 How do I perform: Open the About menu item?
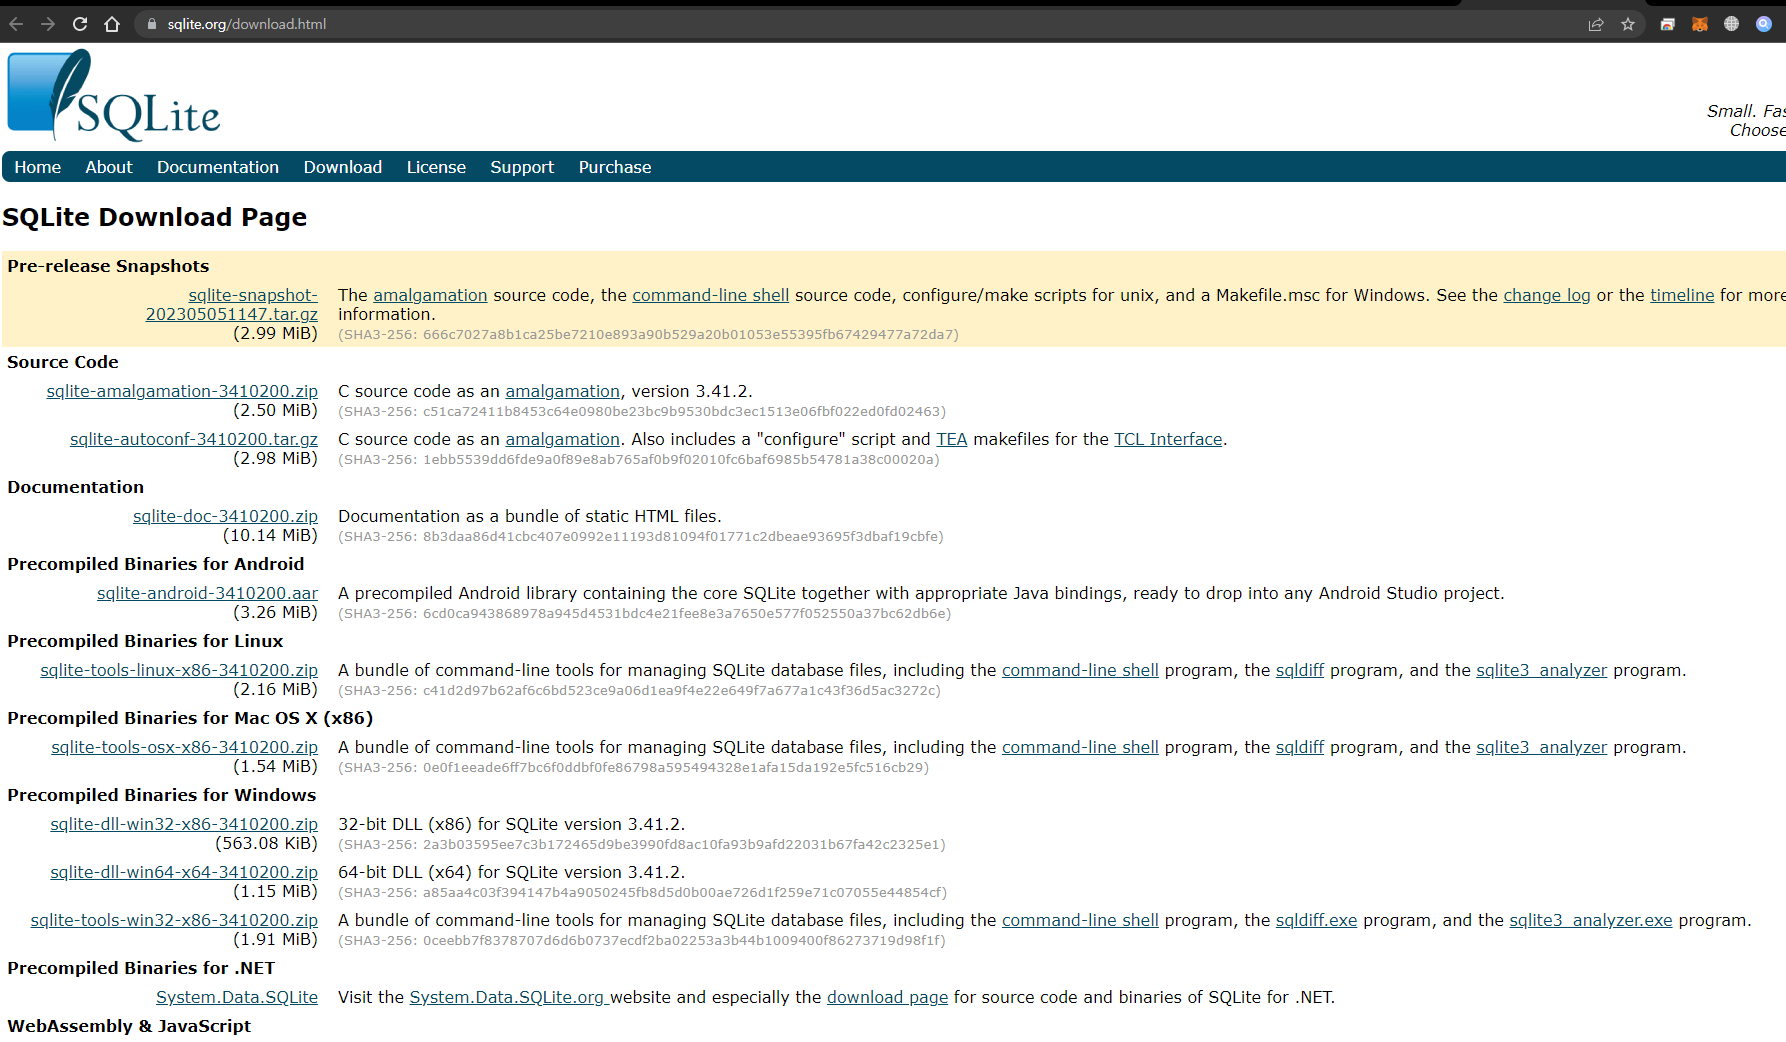click(109, 167)
